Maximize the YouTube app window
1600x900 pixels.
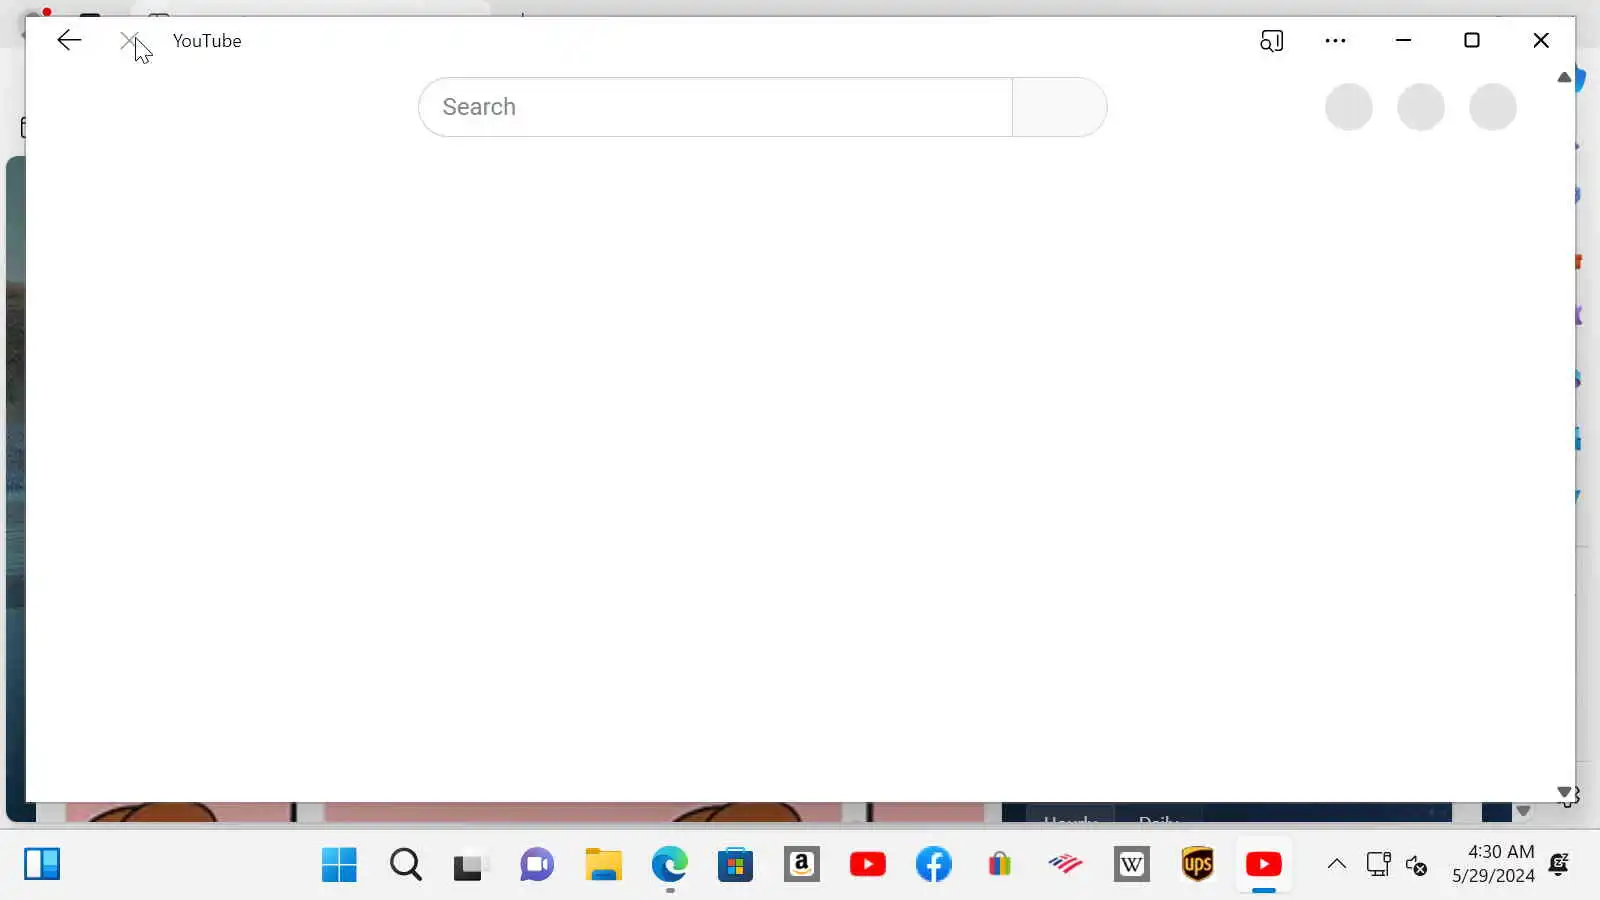pos(1472,40)
